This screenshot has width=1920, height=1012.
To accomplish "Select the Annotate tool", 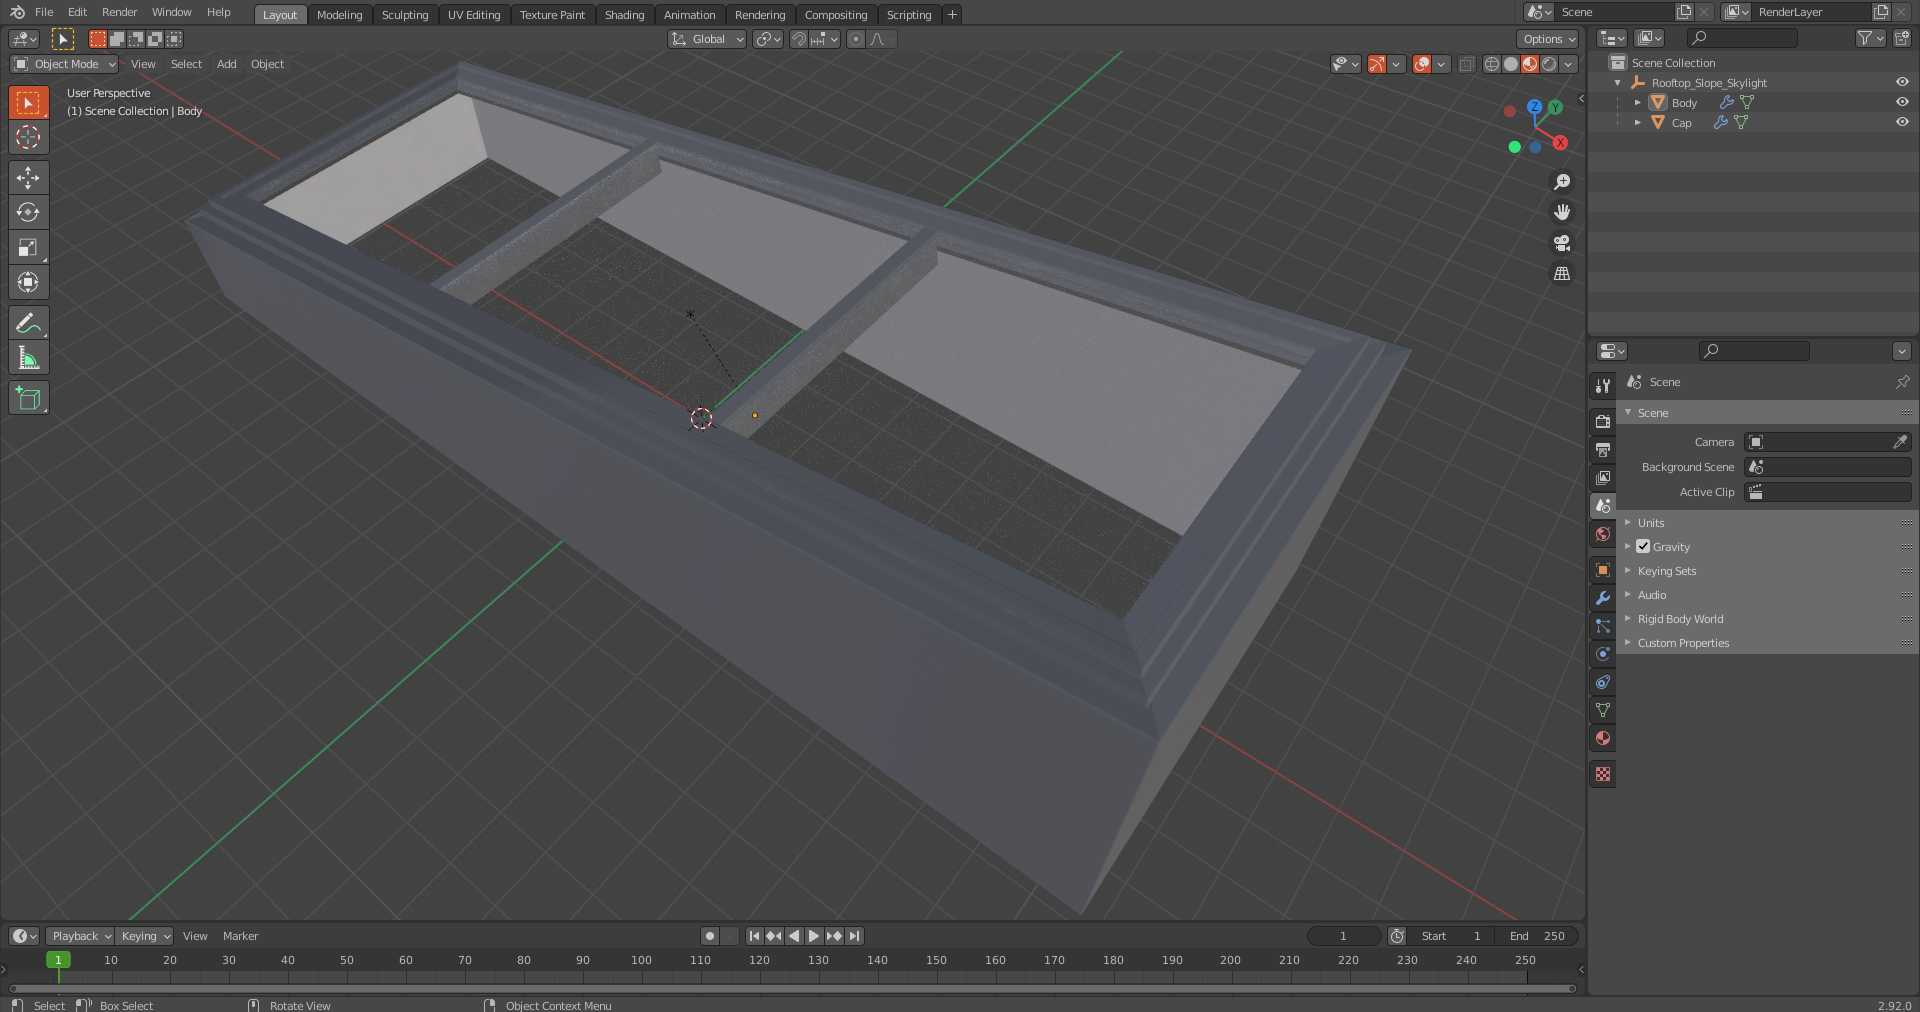I will click(x=28, y=323).
